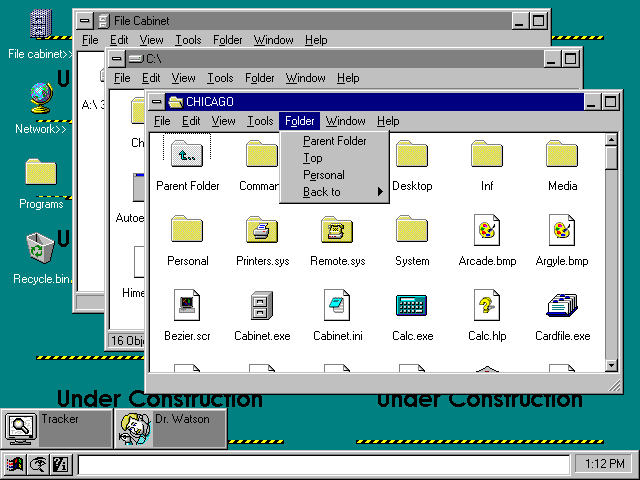Choose Top from the Folder menu
Image resolution: width=640 pixels, height=480 pixels.
[x=335, y=158]
